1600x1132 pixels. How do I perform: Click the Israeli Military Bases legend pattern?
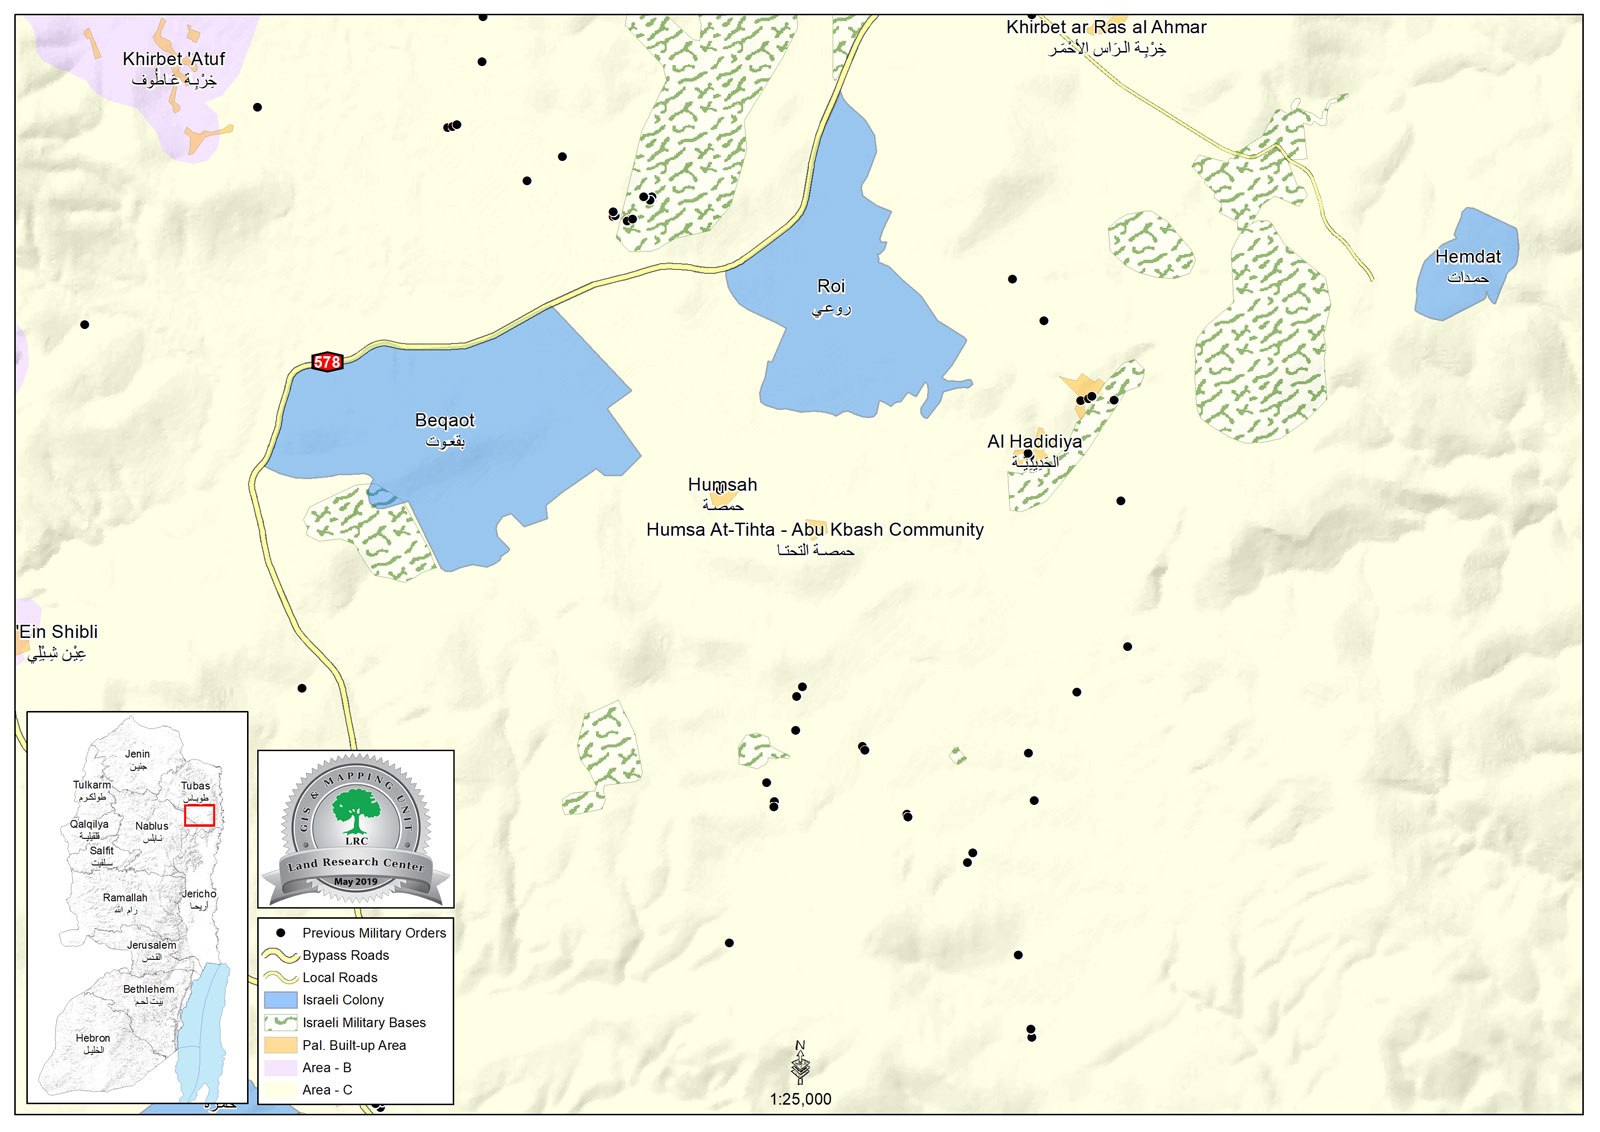[280, 1023]
